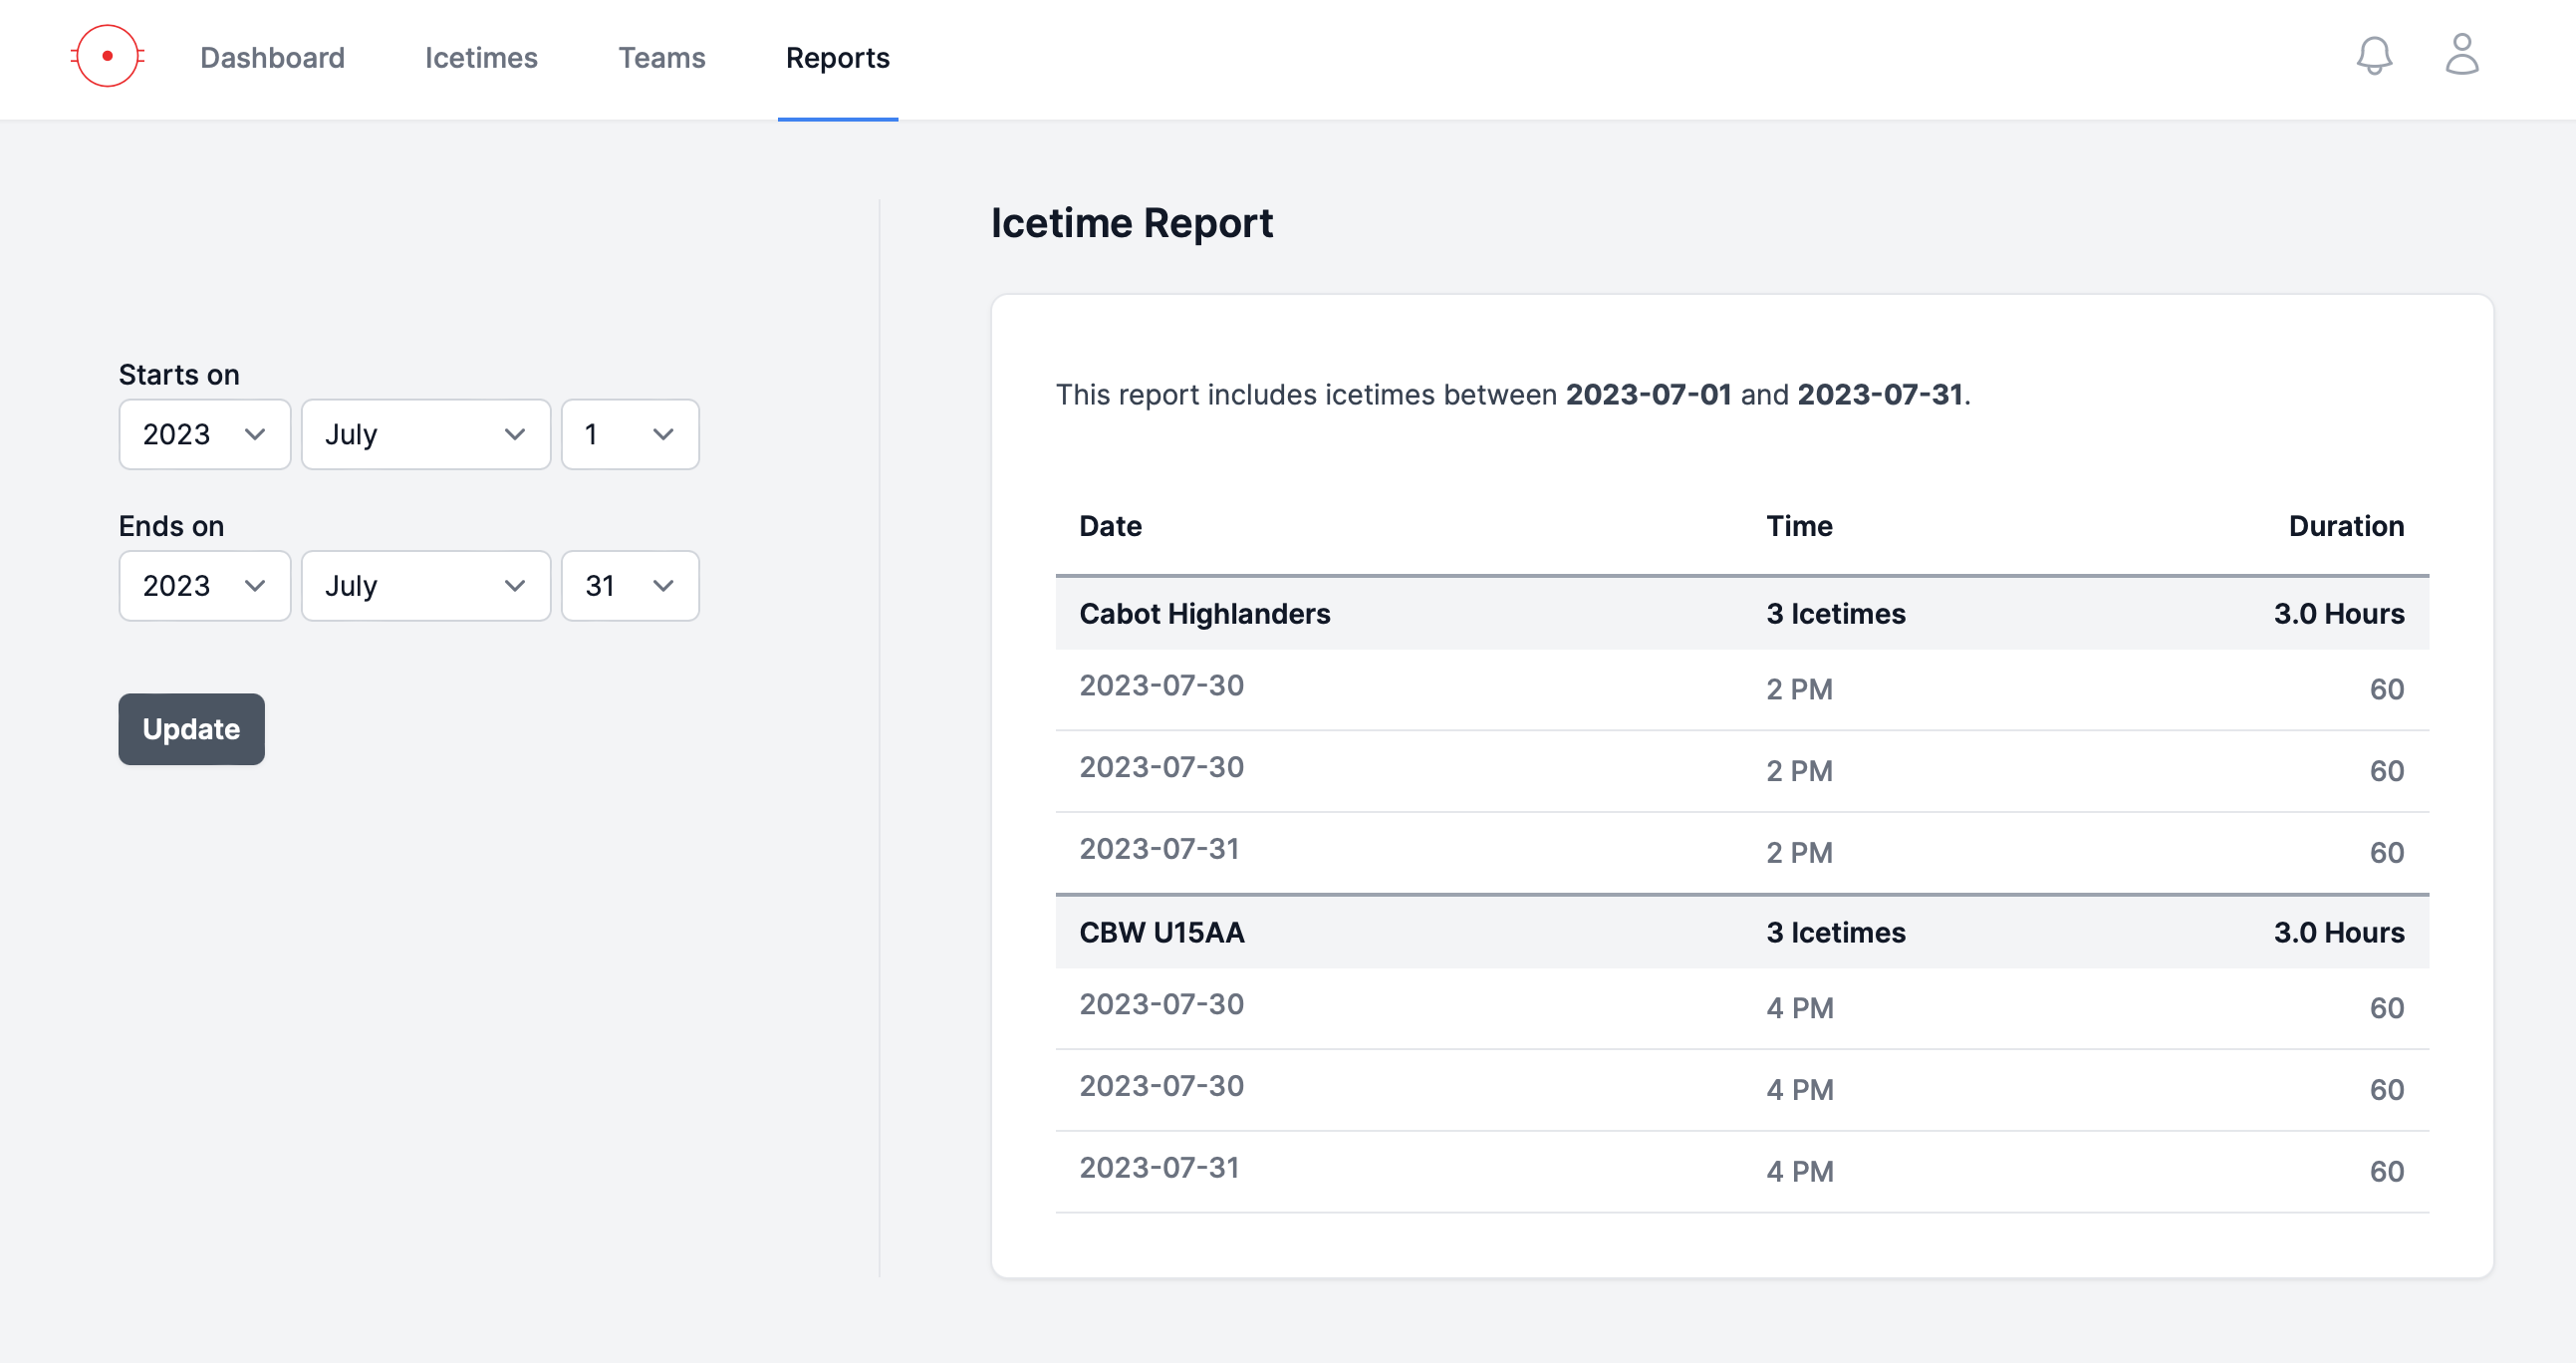The width and height of the screenshot is (2576, 1363).
Task: Switch to the Icetimes tab
Action: coord(481,58)
